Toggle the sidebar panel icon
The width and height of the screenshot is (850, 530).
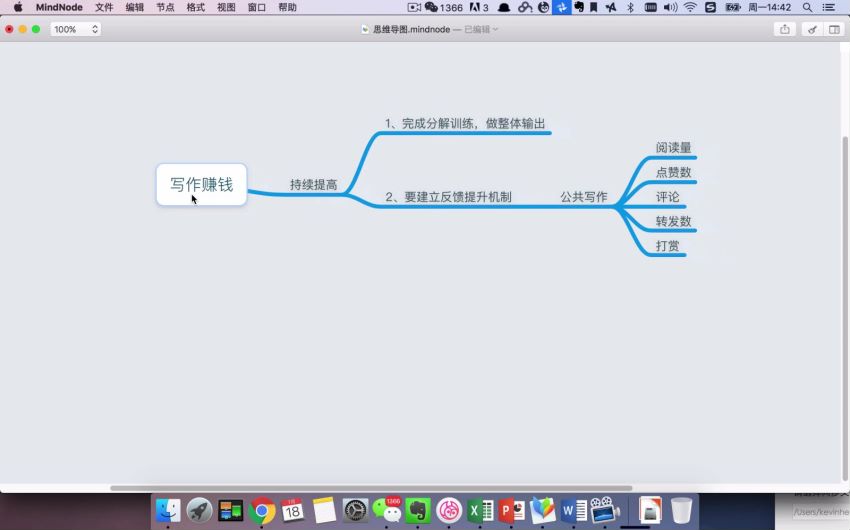point(834,29)
